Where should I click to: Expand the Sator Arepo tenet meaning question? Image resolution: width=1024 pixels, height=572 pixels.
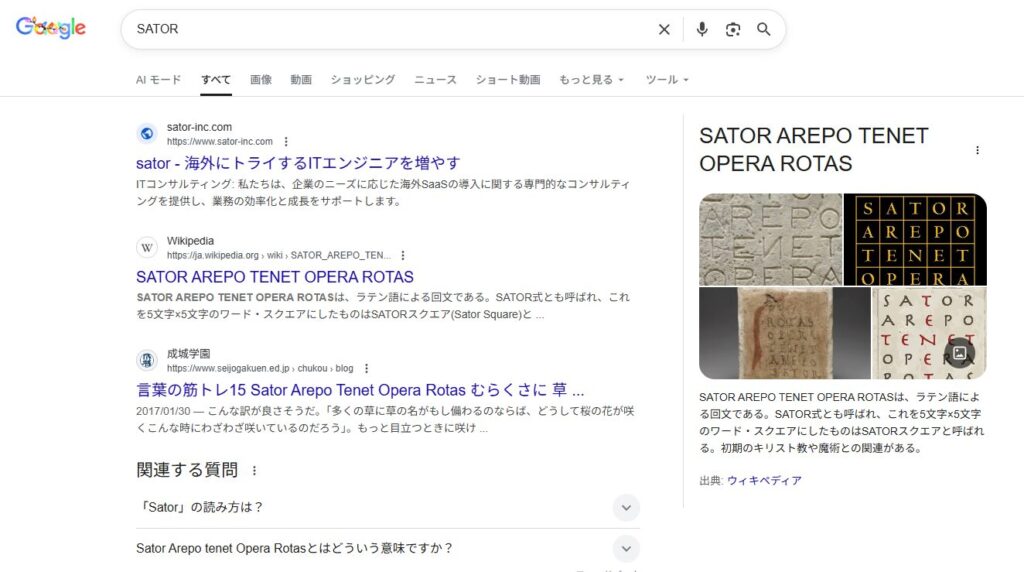pyautogui.click(x=625, y=548)
